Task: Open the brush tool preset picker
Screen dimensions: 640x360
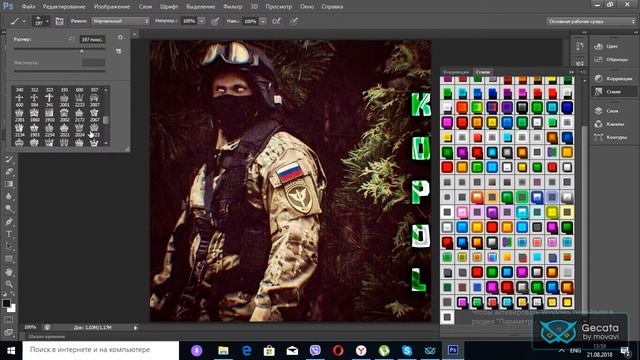Action: coord(18,21)
